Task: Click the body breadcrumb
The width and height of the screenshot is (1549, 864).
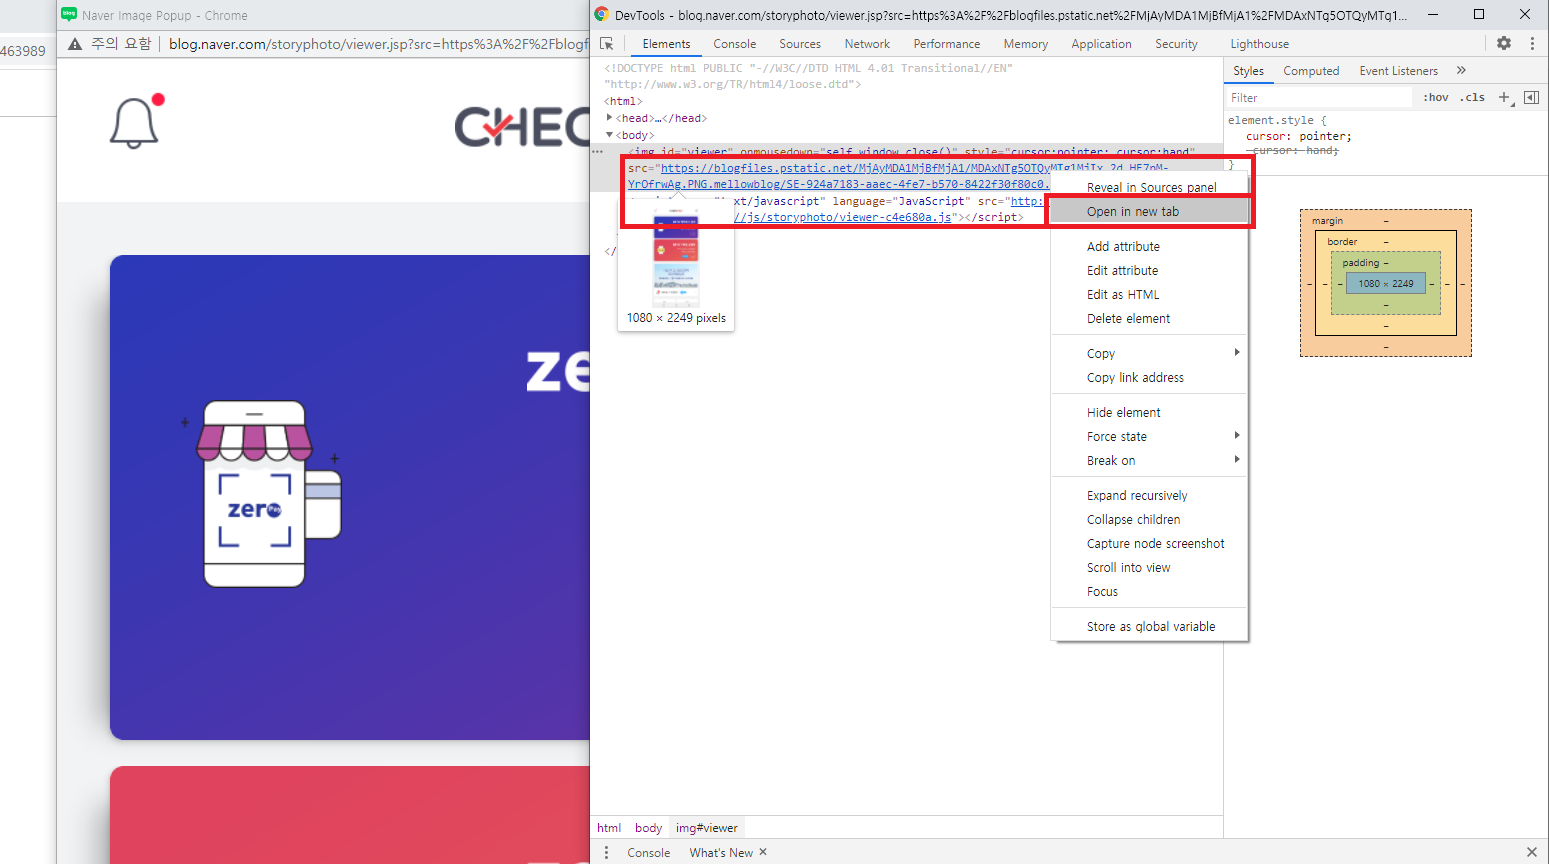Action: click(648, 828)
